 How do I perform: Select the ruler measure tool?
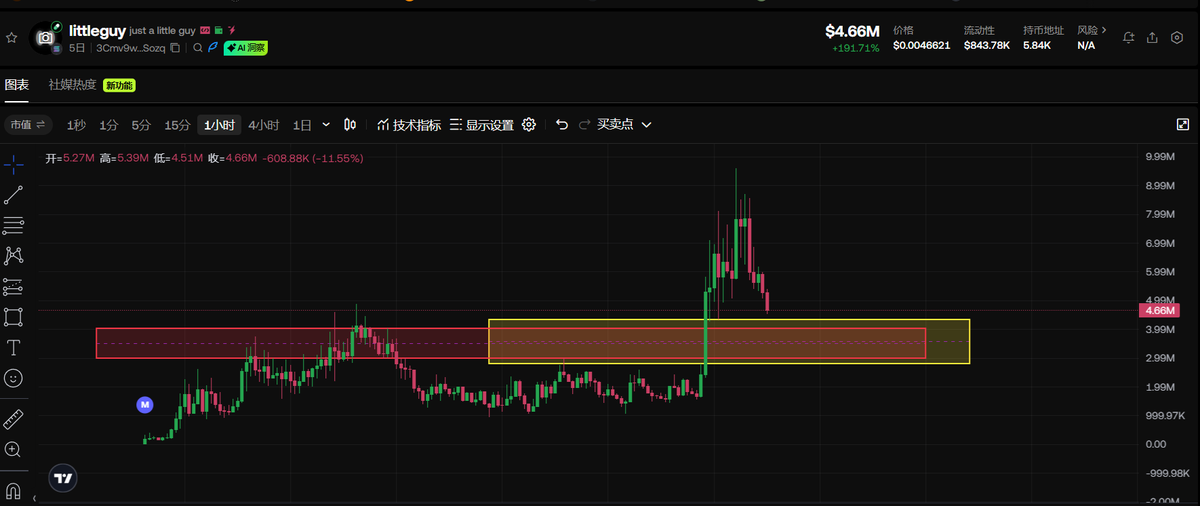pyautogui.click(x=13, y=419)
